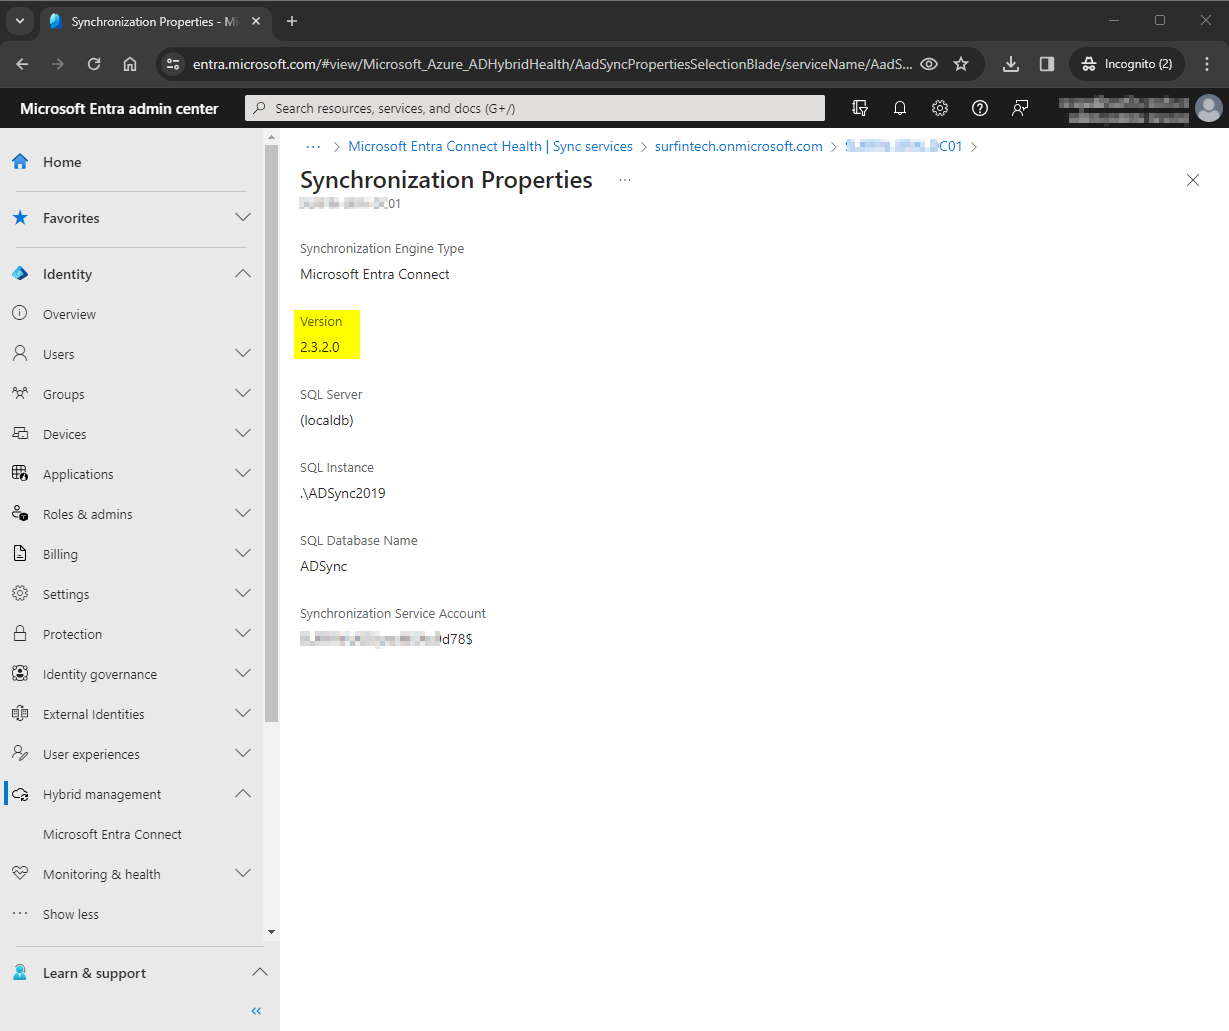Click the user account avatar
The width and height of the screenshot is (1229, 1031).
point(1209,108)
